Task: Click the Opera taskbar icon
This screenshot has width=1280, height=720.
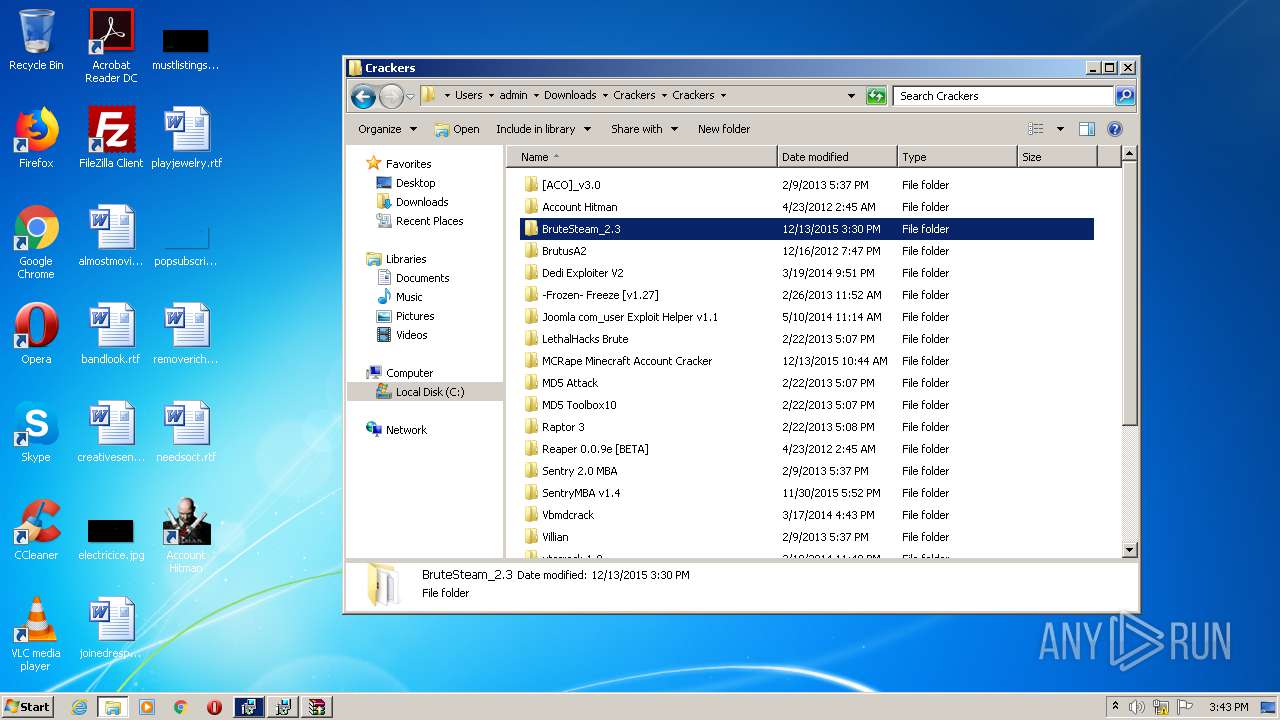Action: click(x=214, y=707)
